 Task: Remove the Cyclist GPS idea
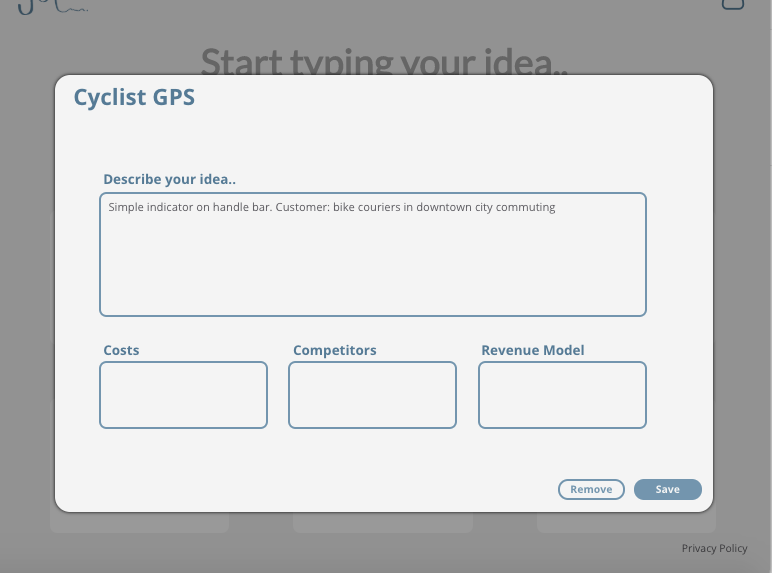click(591, 489)
